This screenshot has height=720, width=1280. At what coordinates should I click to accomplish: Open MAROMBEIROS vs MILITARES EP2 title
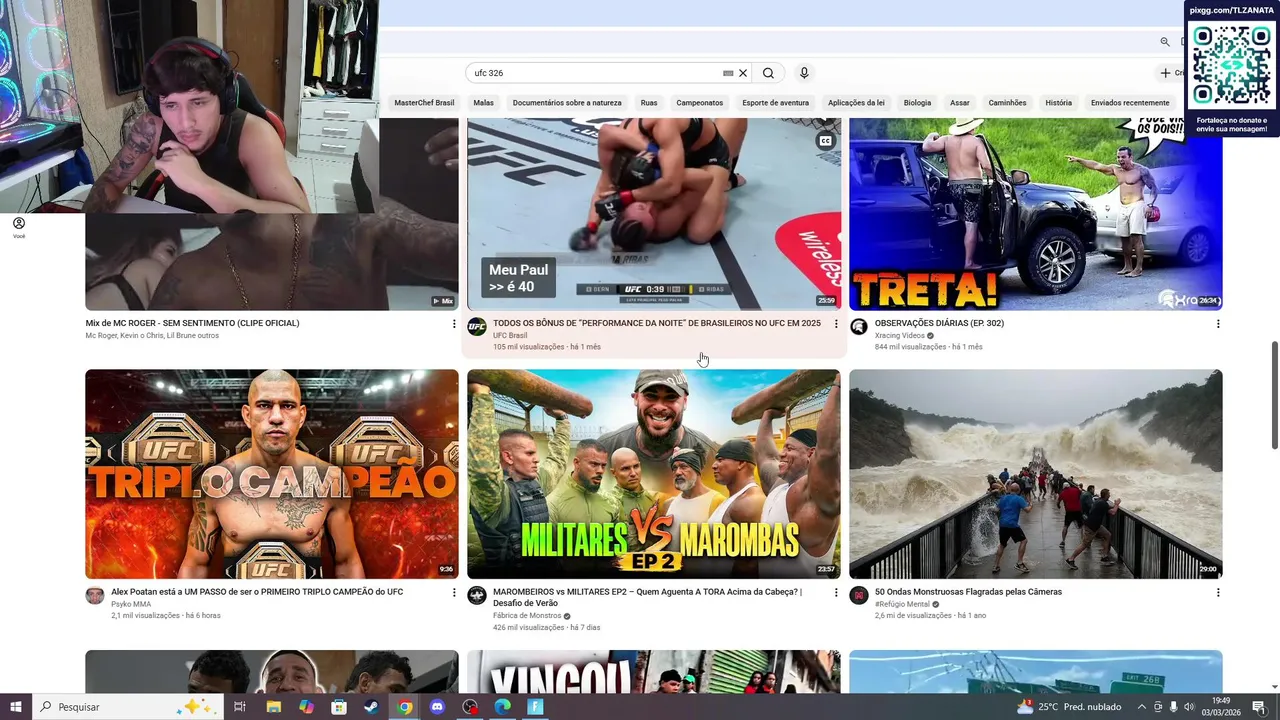tap(647, 597)
